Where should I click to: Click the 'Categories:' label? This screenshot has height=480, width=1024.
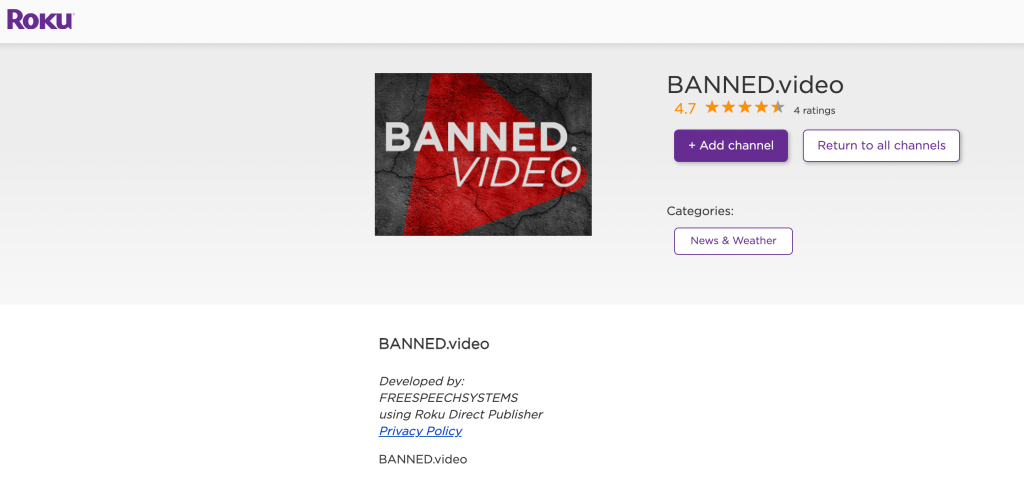700,211
